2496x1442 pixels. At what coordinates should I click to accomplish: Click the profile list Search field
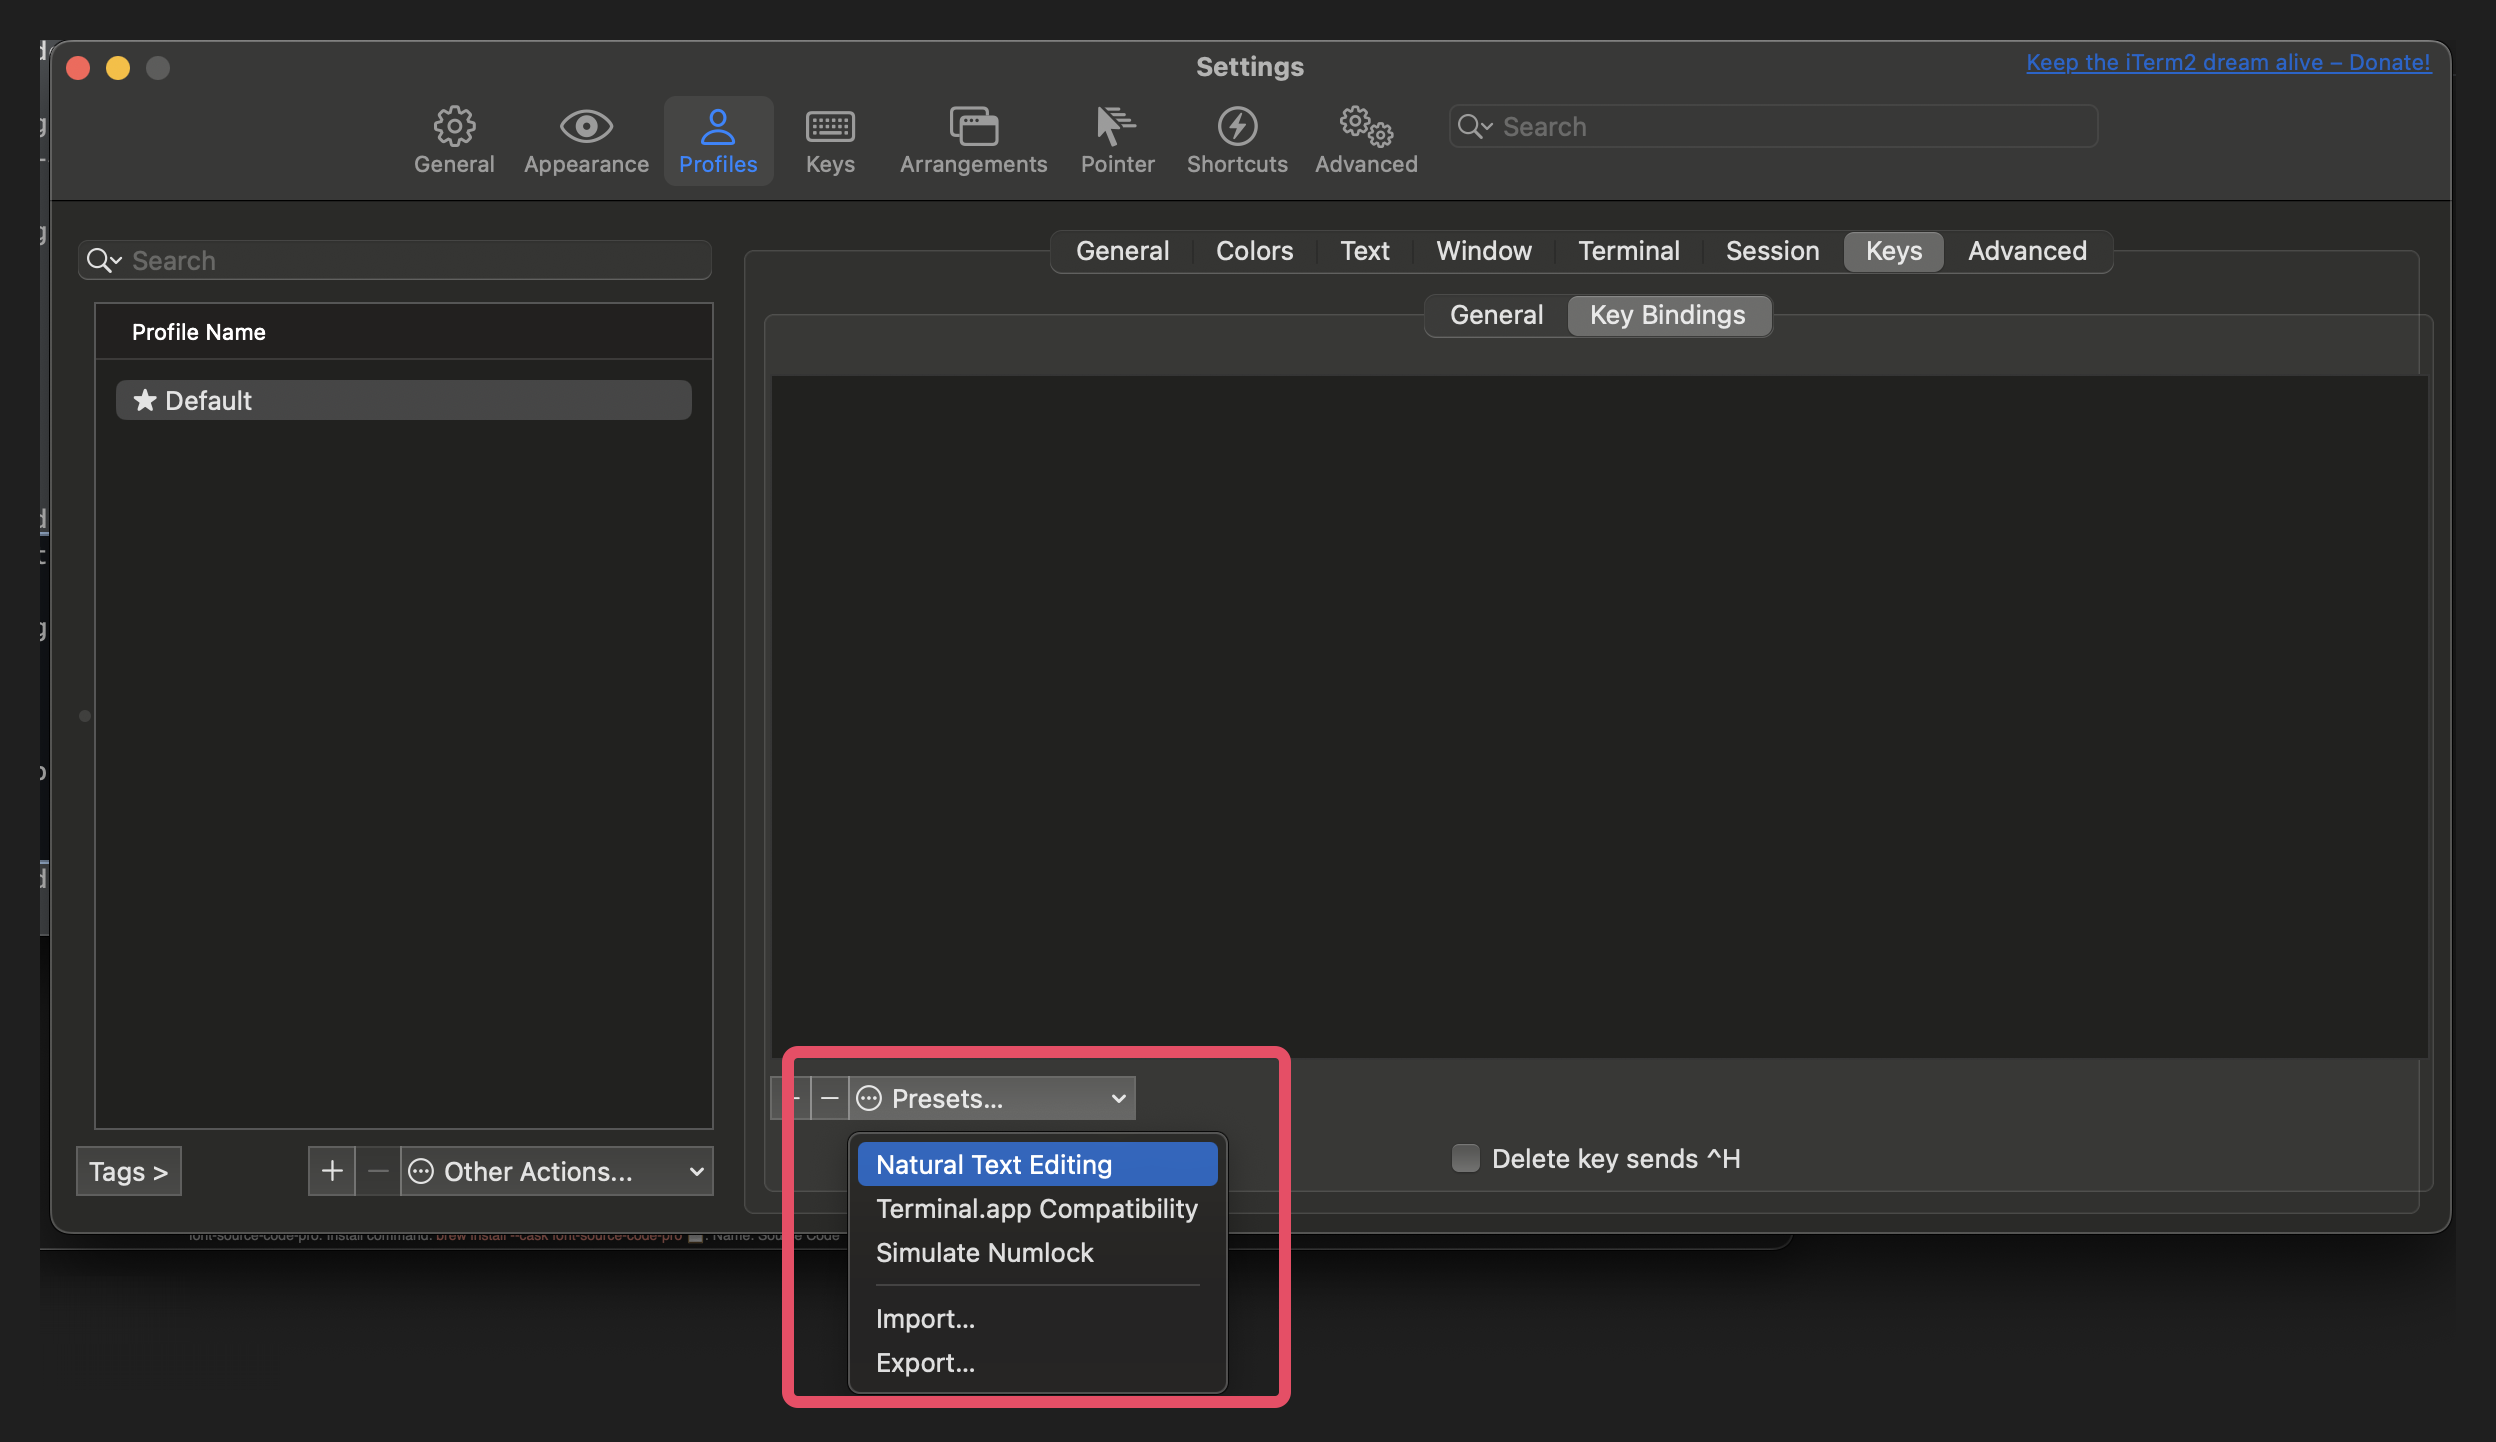[x=400, y=261]
